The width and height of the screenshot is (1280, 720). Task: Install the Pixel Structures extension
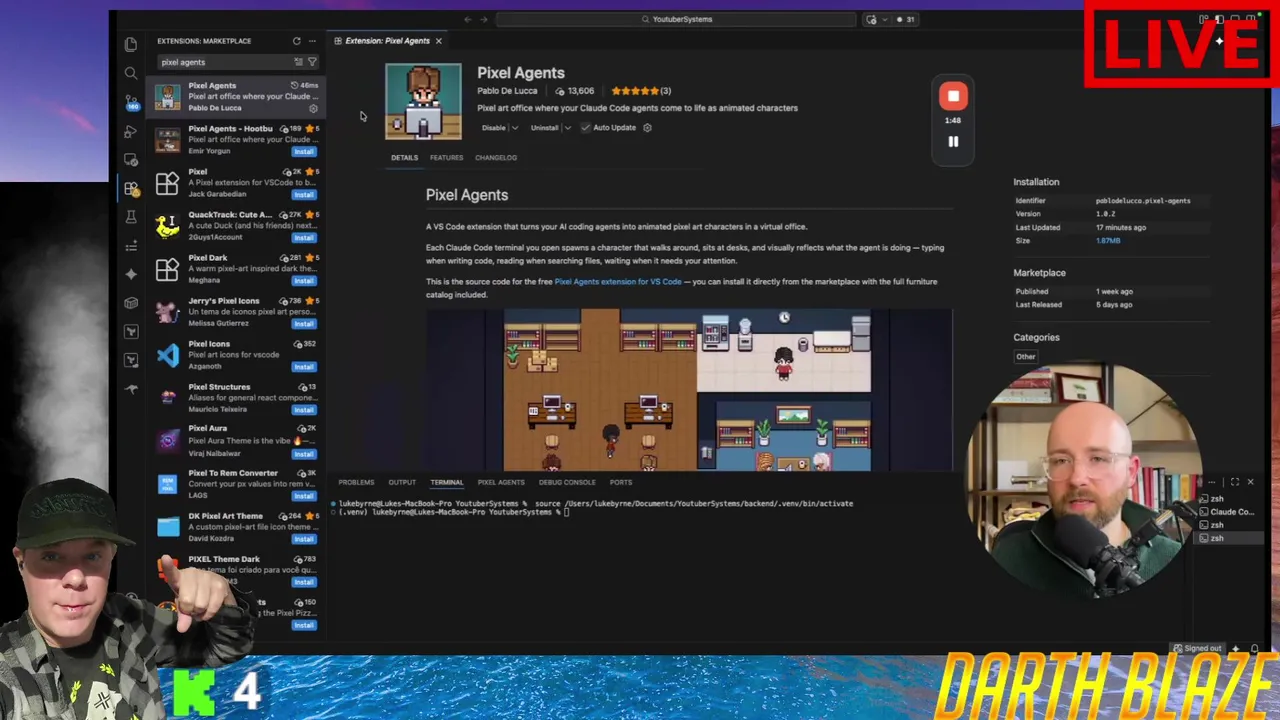(x=304, y=409)
